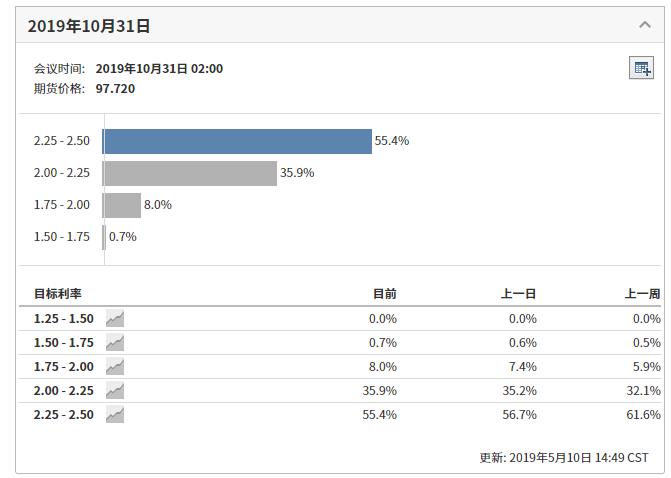Click the 1.25 - 1.50 table row label
Image resolution: width=671 pixels, height=478 pixels.
click(x=64, y=319)
